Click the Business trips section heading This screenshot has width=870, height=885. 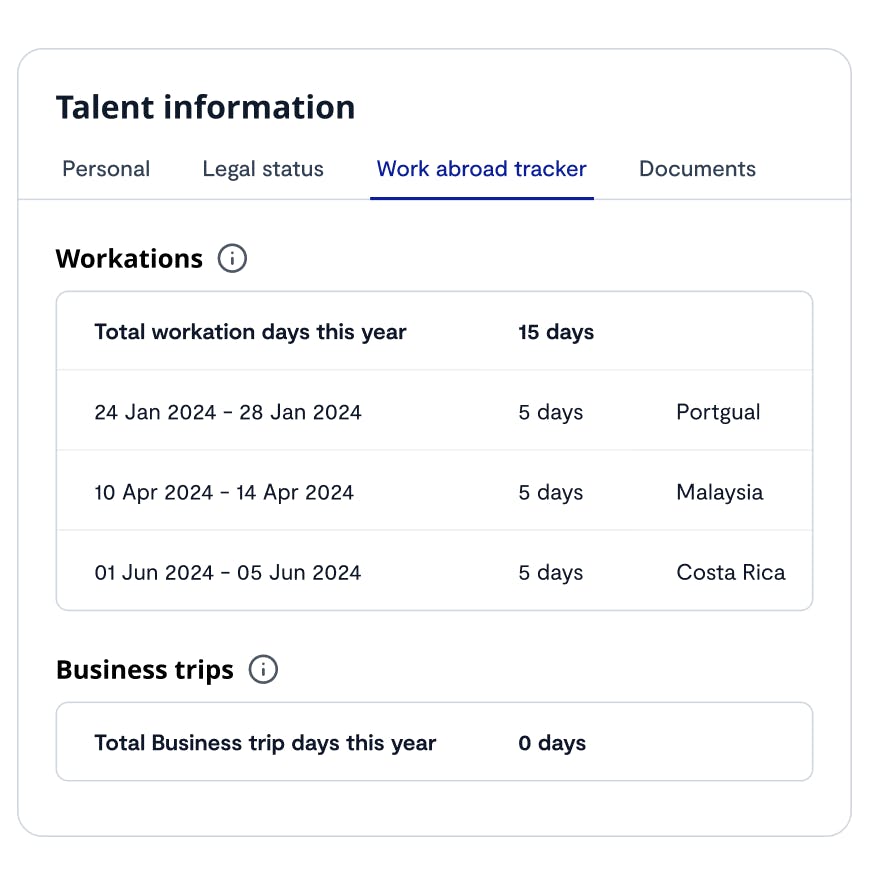[145, 670]
